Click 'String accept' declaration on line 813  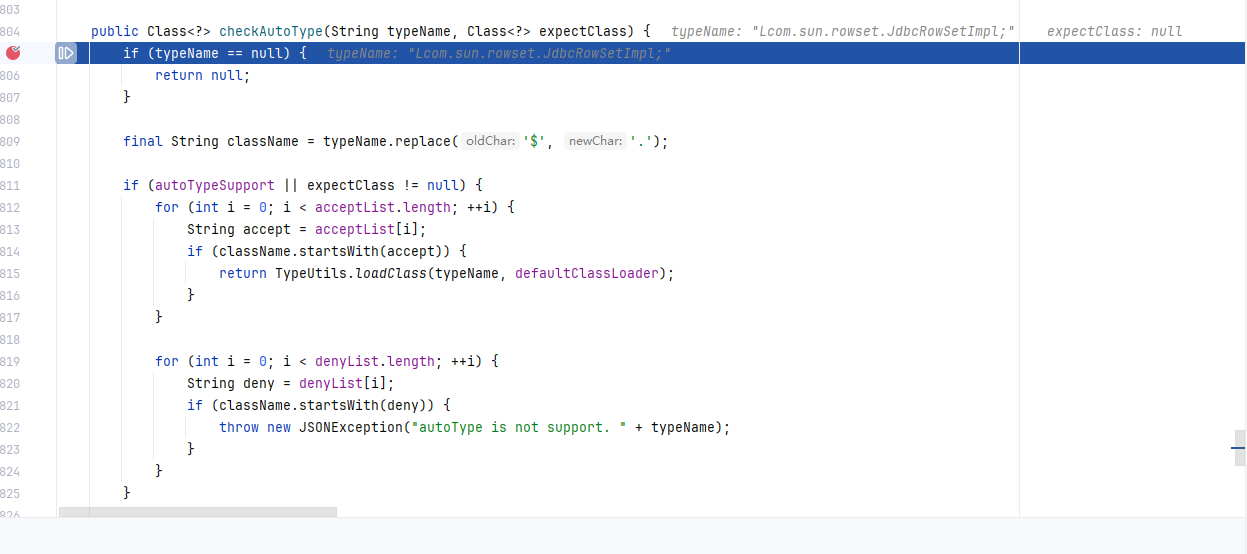[x=239, y=229]
